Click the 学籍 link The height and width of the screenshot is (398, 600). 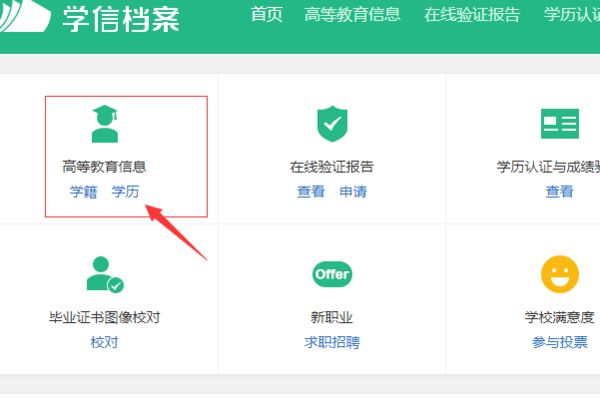(83, 191)
